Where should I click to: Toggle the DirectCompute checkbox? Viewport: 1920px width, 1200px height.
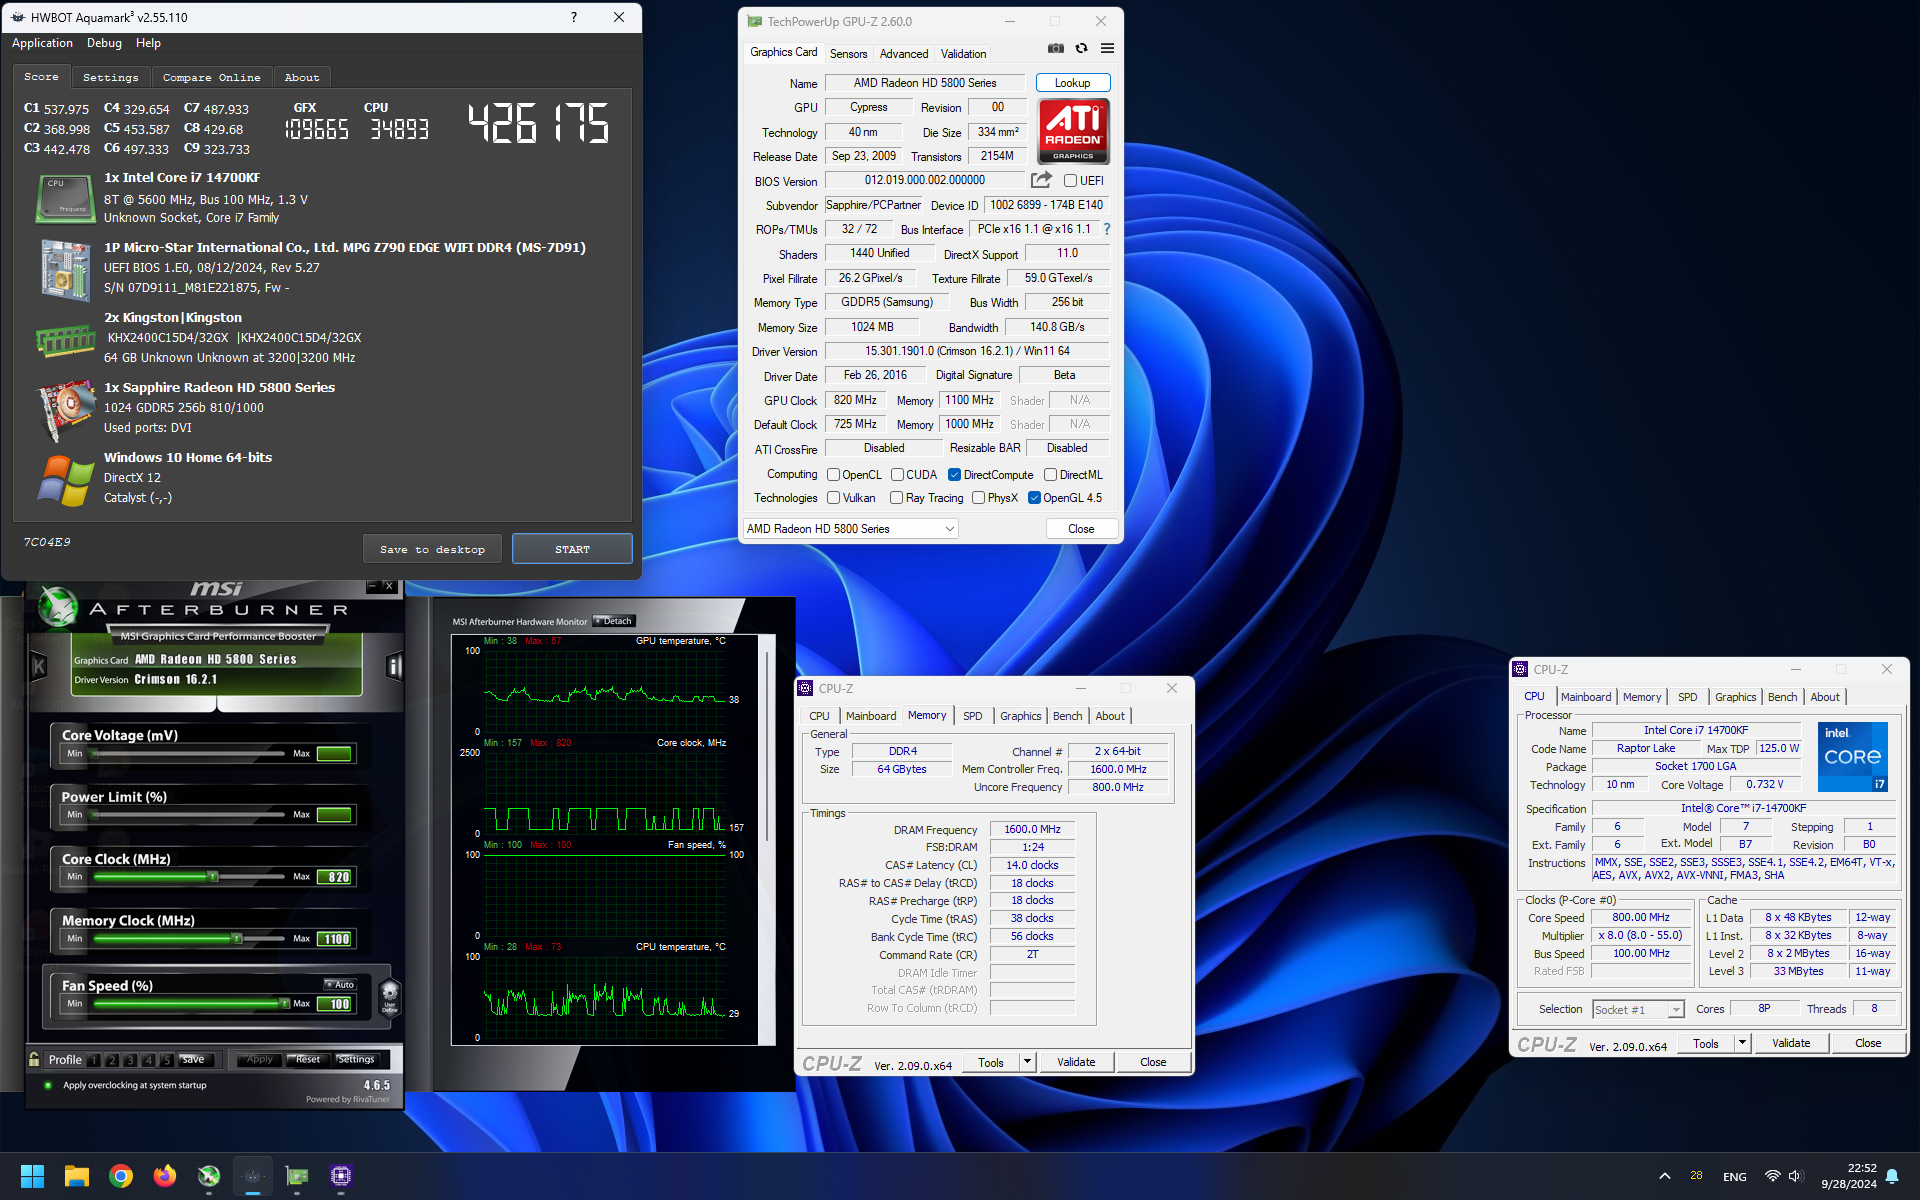pyautogui.click(x=954, y=475)
